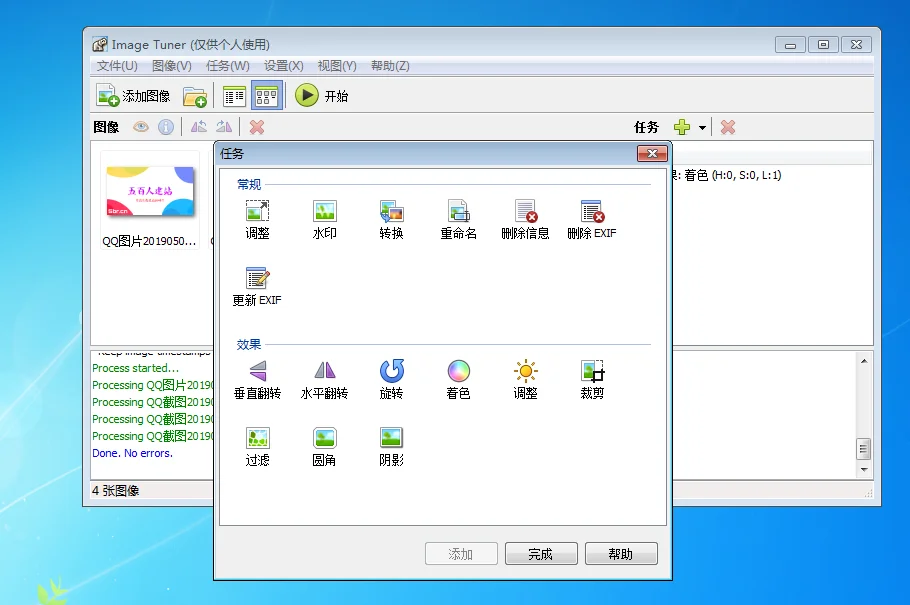Open the 设置(X) menu

(x=284, y=66)
